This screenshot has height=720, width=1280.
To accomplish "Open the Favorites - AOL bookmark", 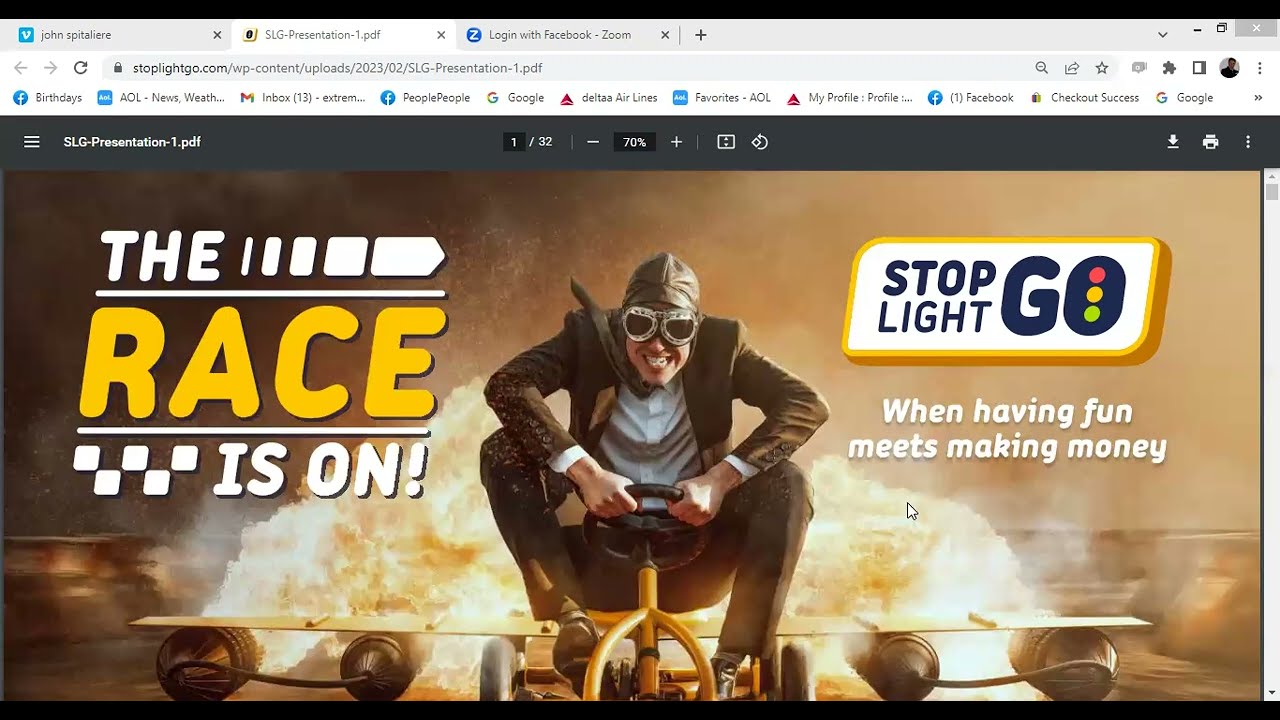I will coord(722,98).
